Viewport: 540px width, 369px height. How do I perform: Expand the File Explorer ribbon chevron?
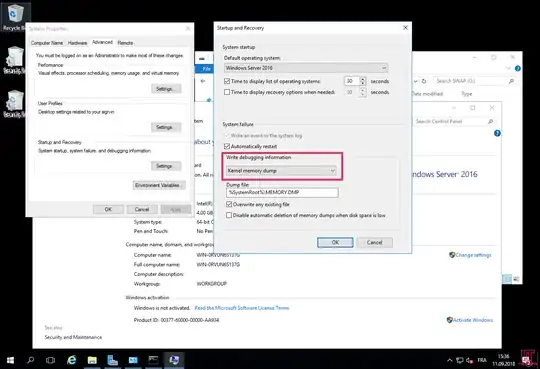[x=508, y=69]
